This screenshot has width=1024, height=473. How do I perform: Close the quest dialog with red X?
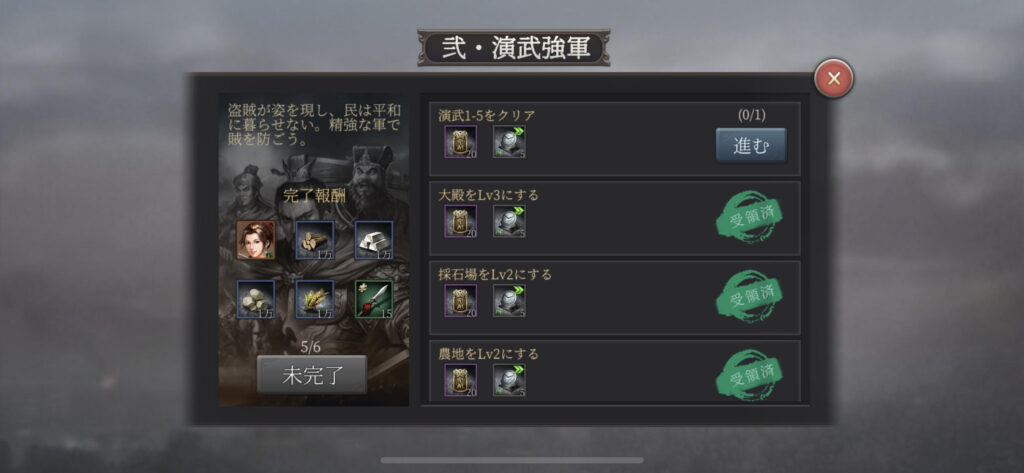tap(833, 78)
